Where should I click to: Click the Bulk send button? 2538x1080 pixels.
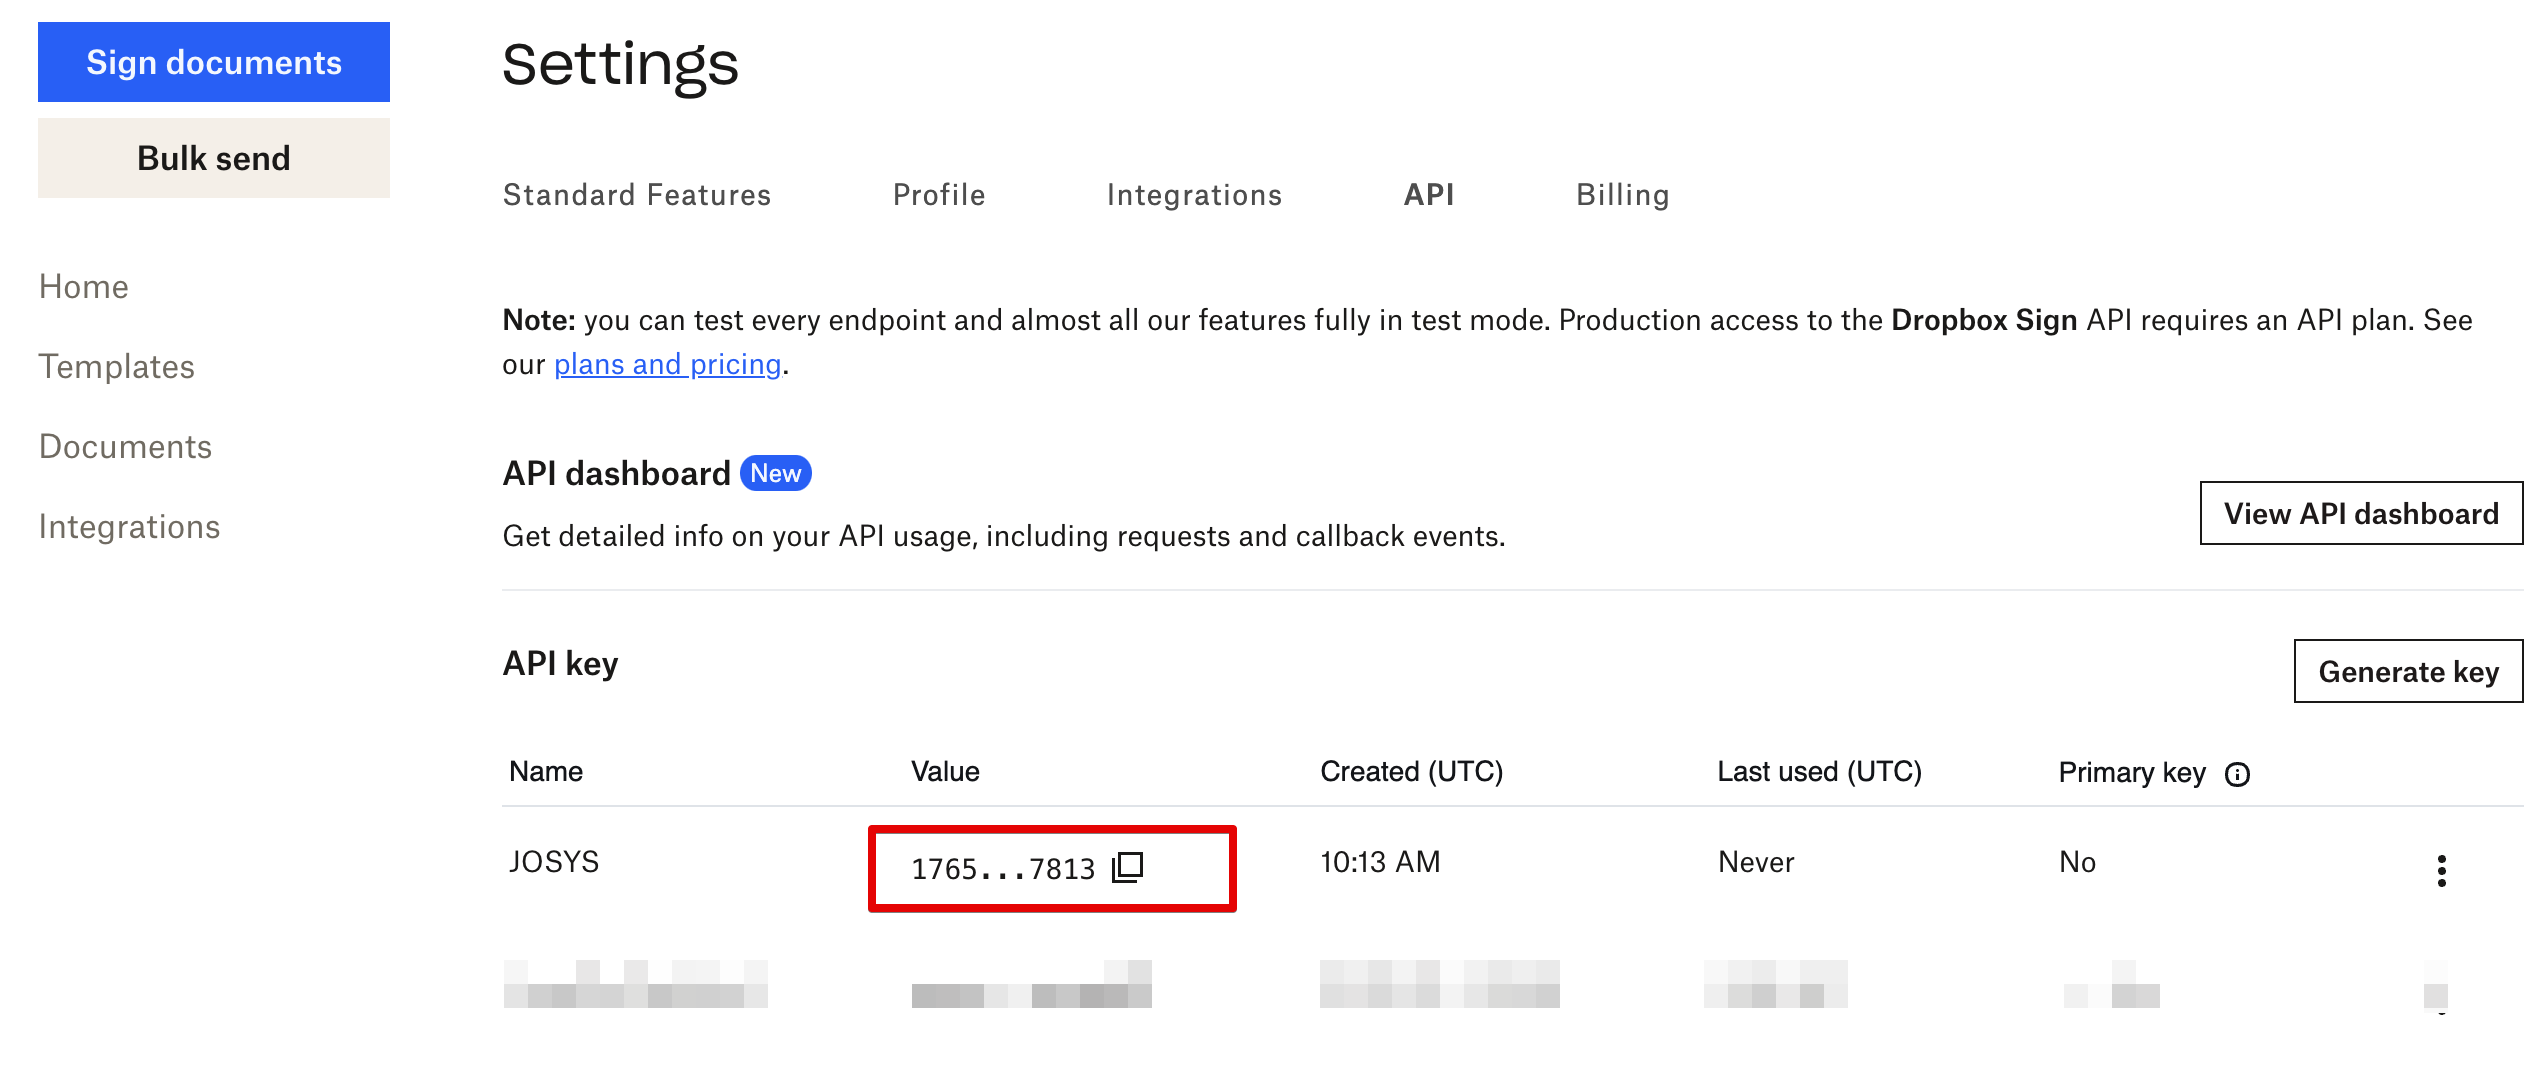214,158
